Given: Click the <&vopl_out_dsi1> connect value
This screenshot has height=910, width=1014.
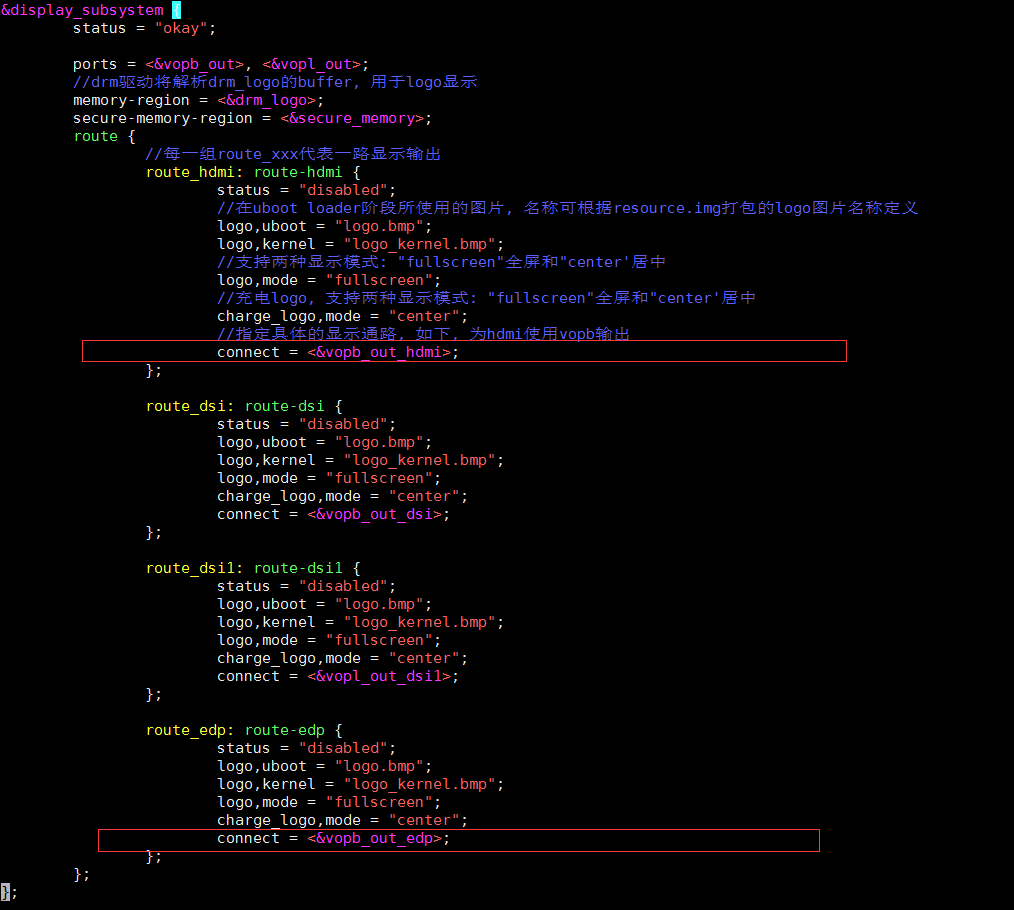Looking at the screenshot, I should pos(379,677).
